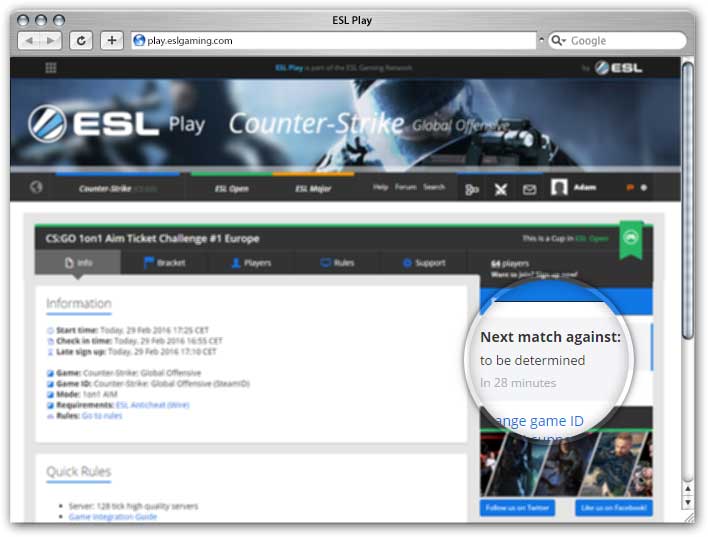Follow the Help link in navigation
The image size is (708, 537).
(x=381, y=187)
